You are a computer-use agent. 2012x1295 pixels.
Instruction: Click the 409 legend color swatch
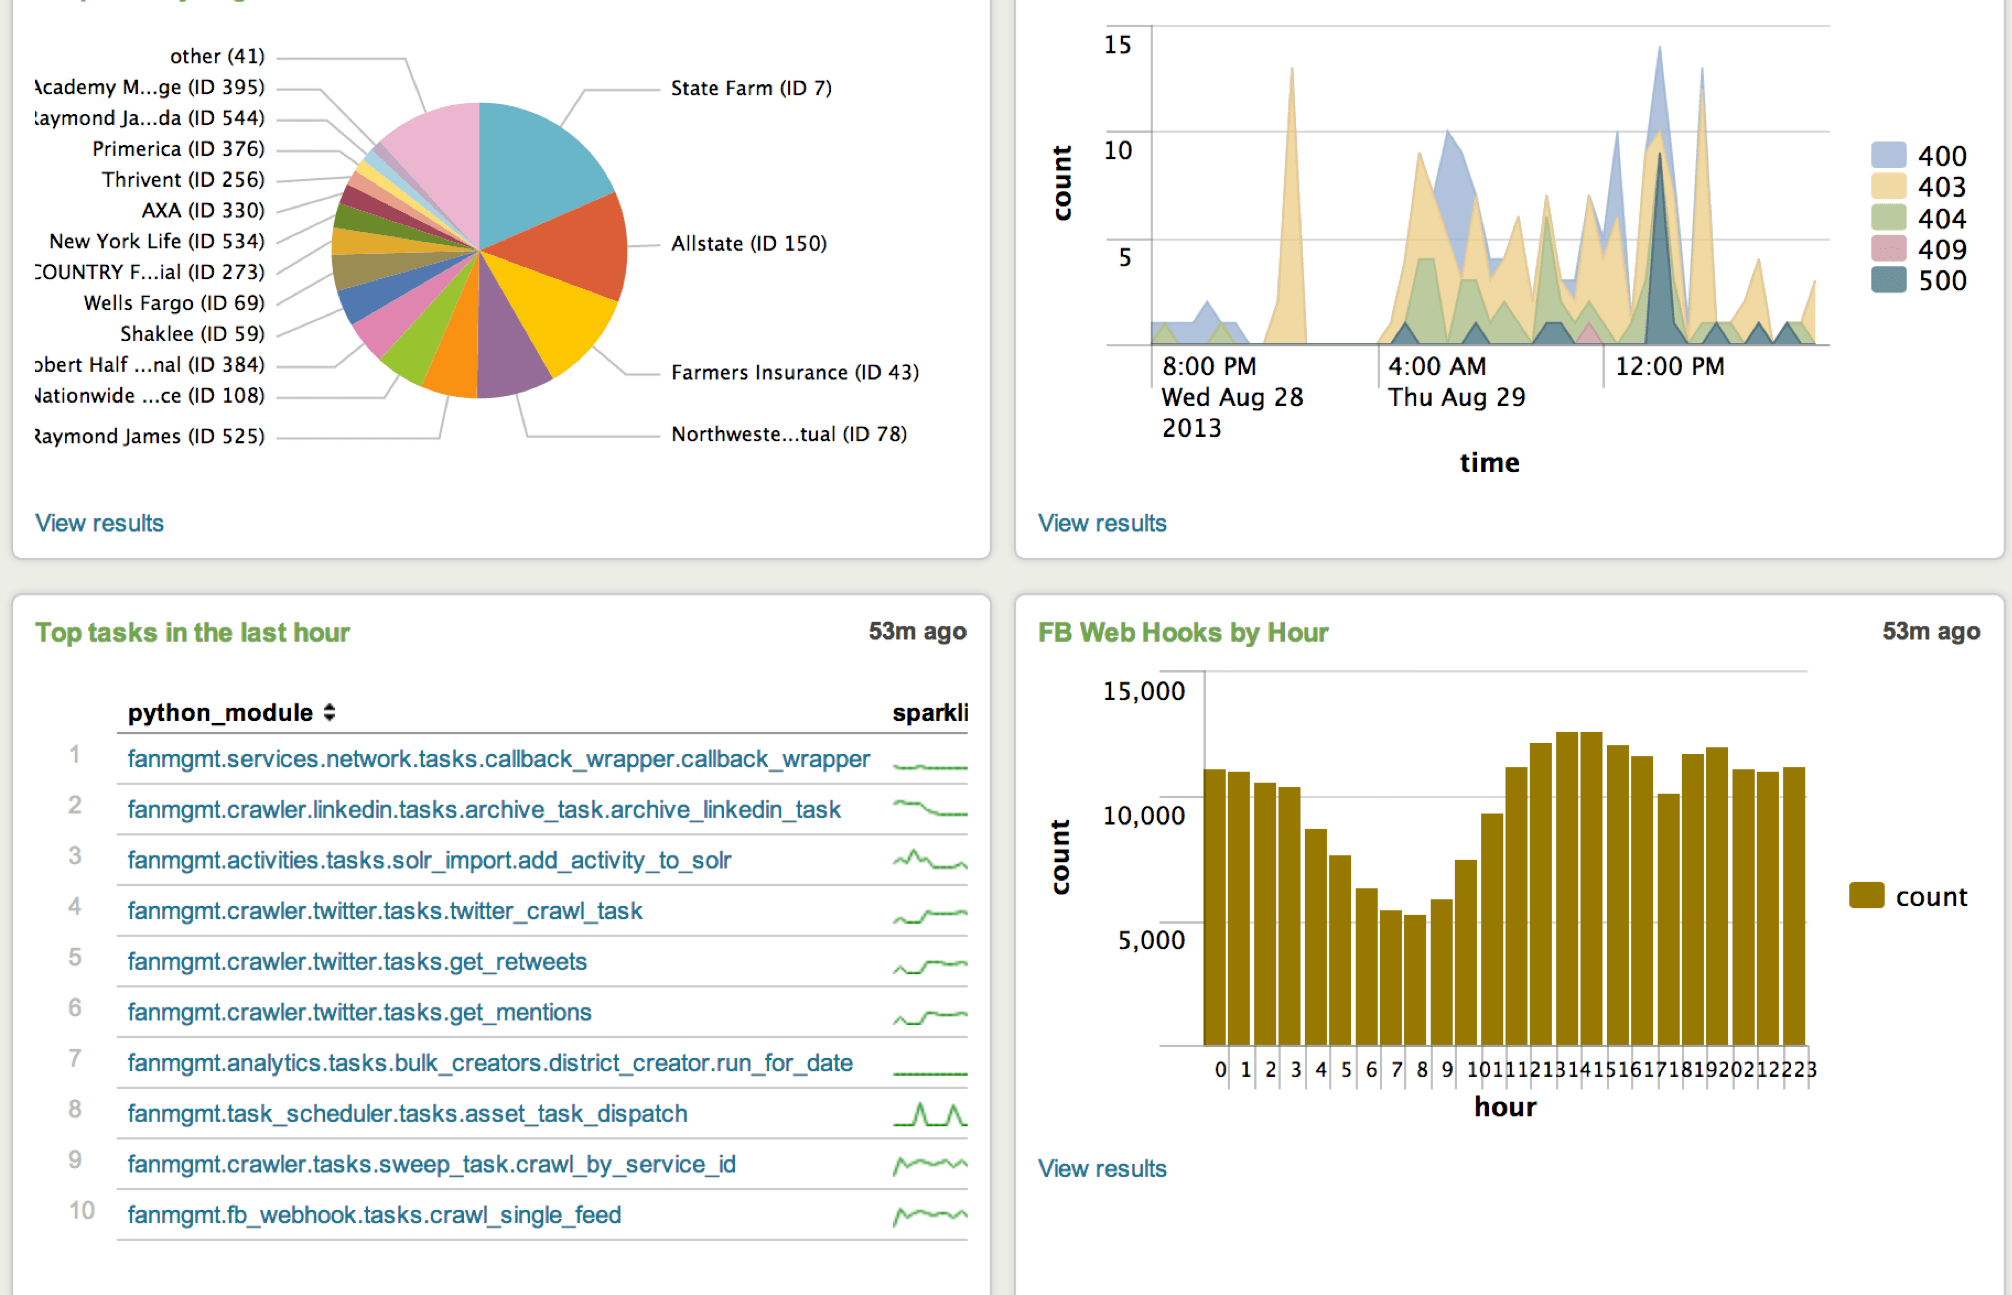point(1888,249)
